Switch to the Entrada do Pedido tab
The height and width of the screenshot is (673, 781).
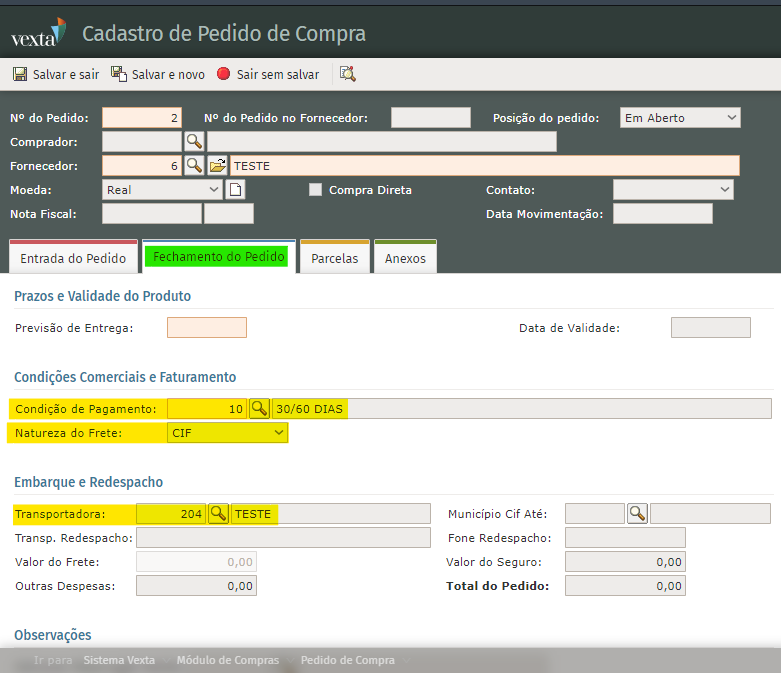(73, 258)
